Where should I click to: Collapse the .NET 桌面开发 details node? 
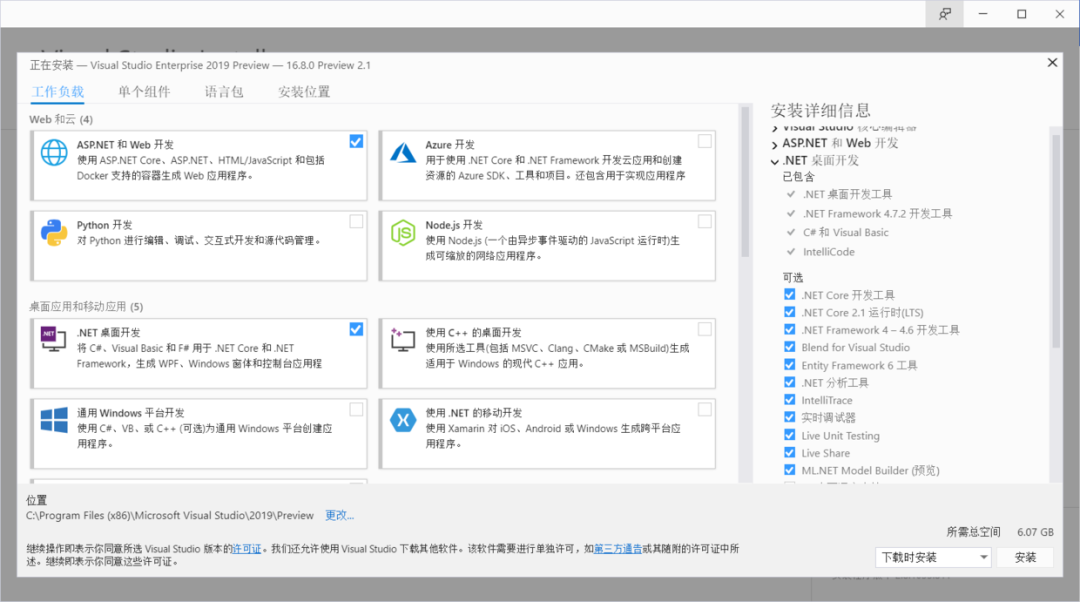pyautogui.click(x=775, y=162)
